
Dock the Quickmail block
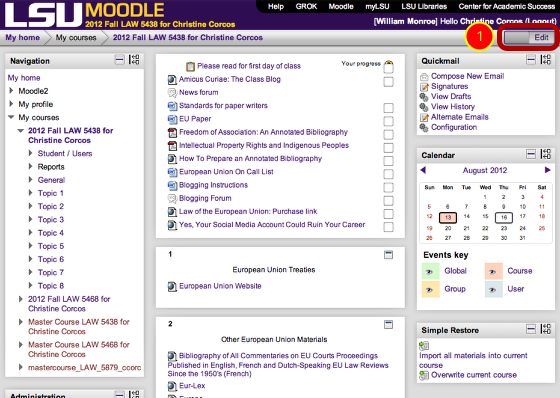546,60
